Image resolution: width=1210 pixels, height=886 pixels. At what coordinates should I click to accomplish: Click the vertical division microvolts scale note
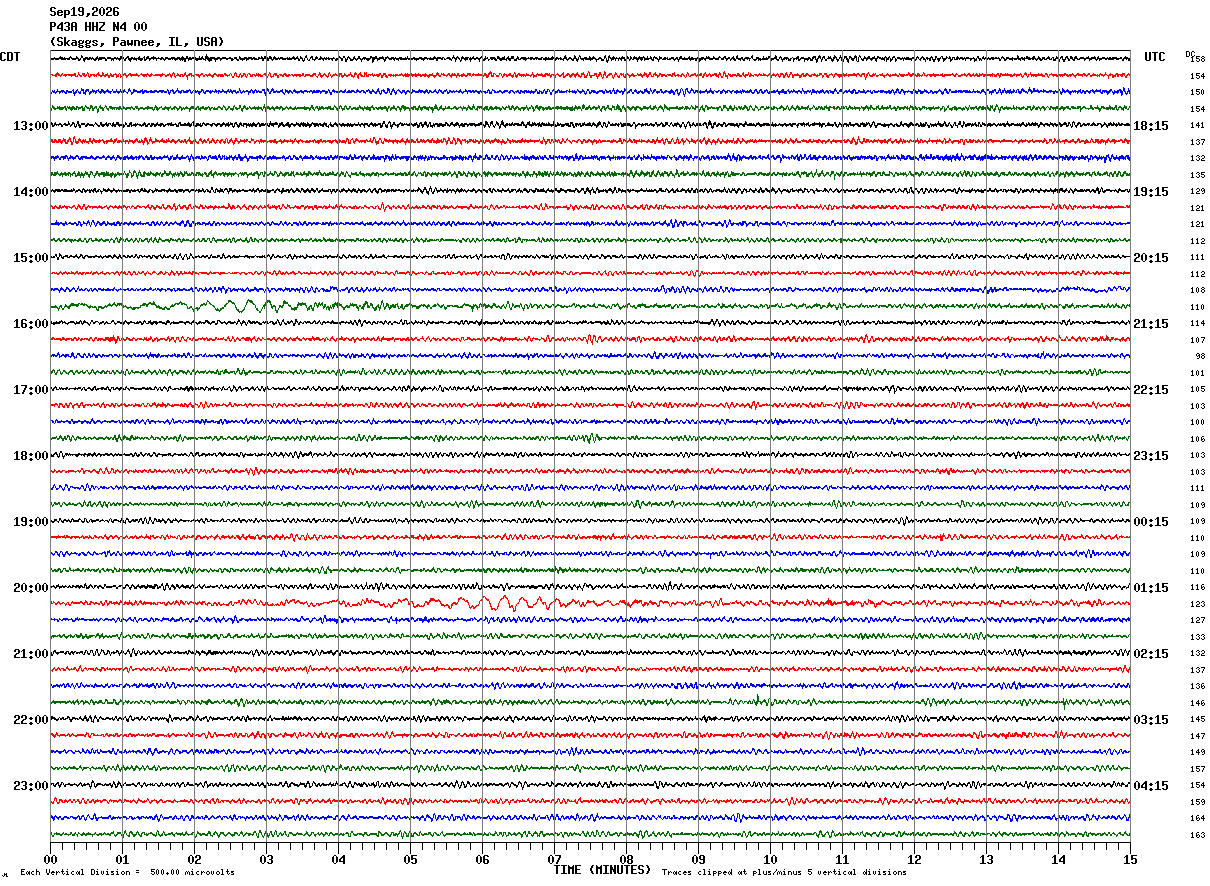pyautogui.click(x=127, y=872)
